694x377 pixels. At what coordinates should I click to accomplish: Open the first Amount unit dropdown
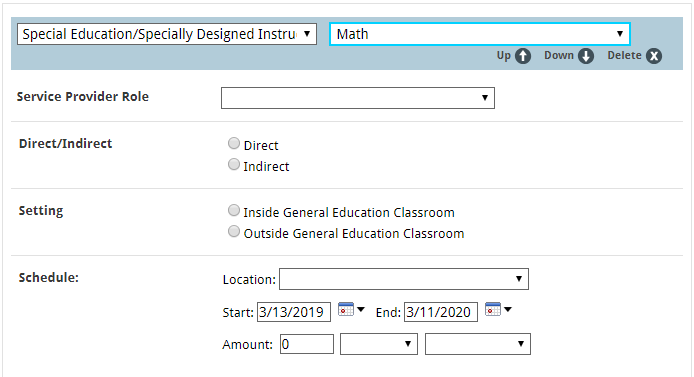[379, 344]
